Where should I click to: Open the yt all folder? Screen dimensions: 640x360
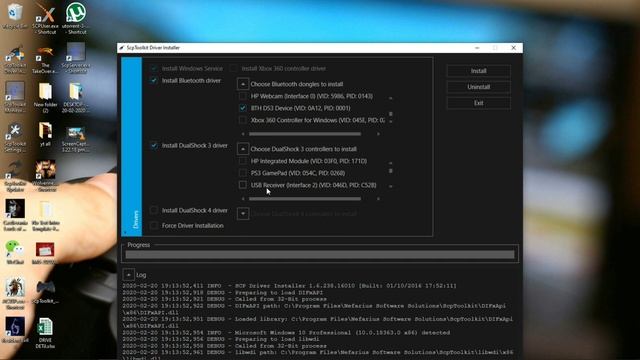[x=45, y=135]
